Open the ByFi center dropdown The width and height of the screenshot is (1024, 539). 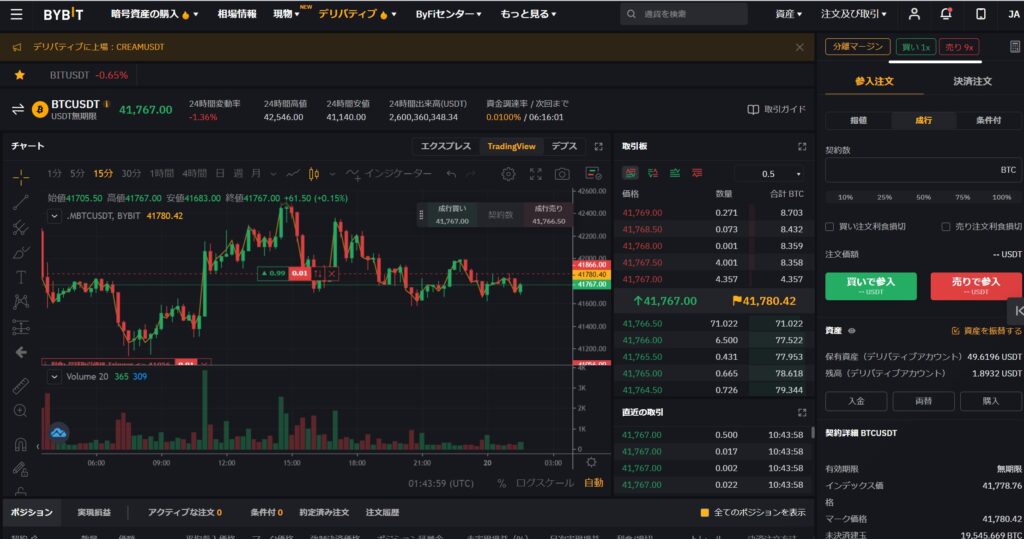448,14
